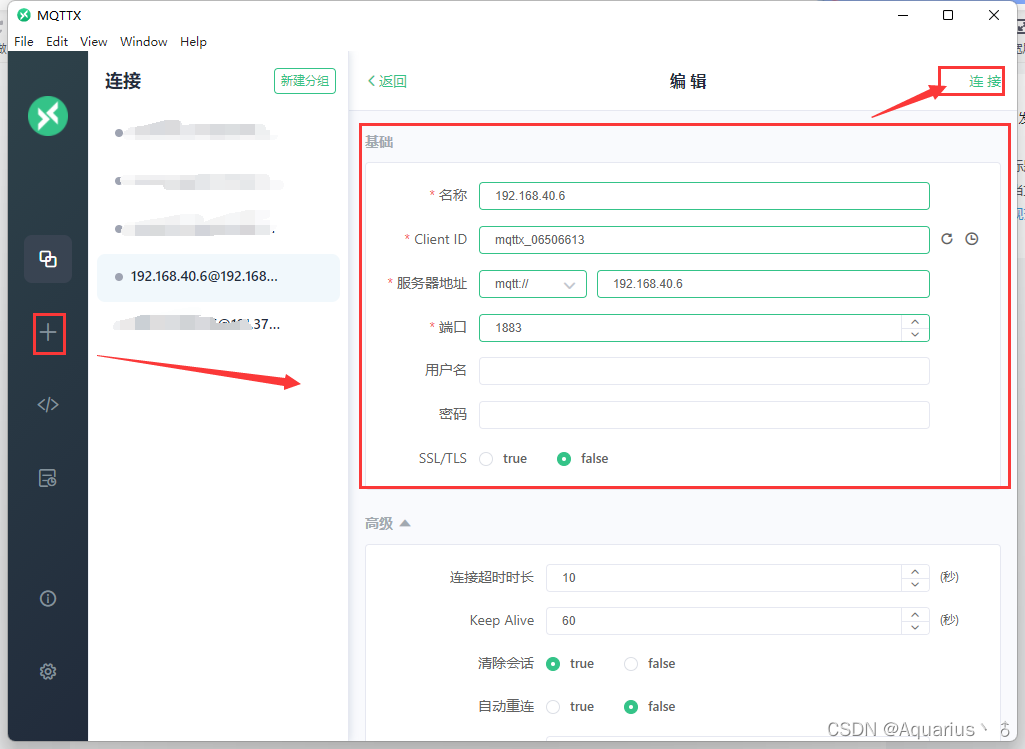Click the 连接超时时长 input field
1025x749 pixels.
click(x=724, y=578)
